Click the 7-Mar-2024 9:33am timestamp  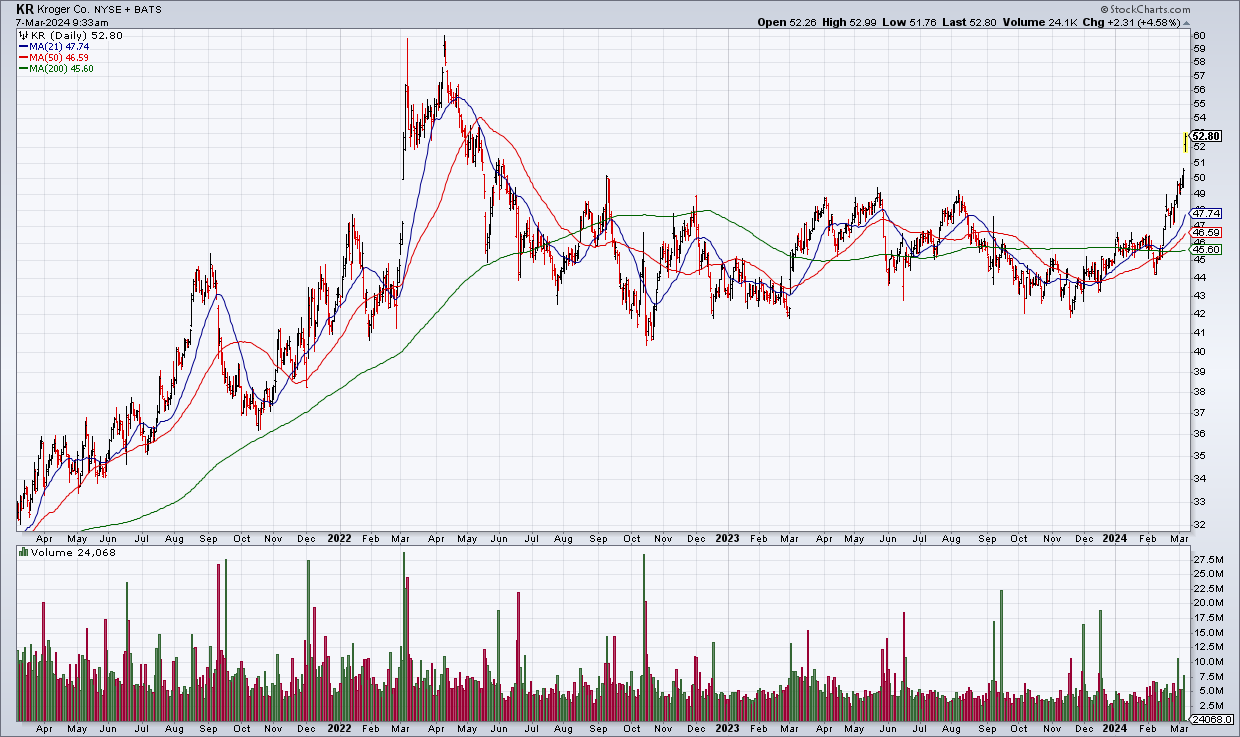pos(63,22)
